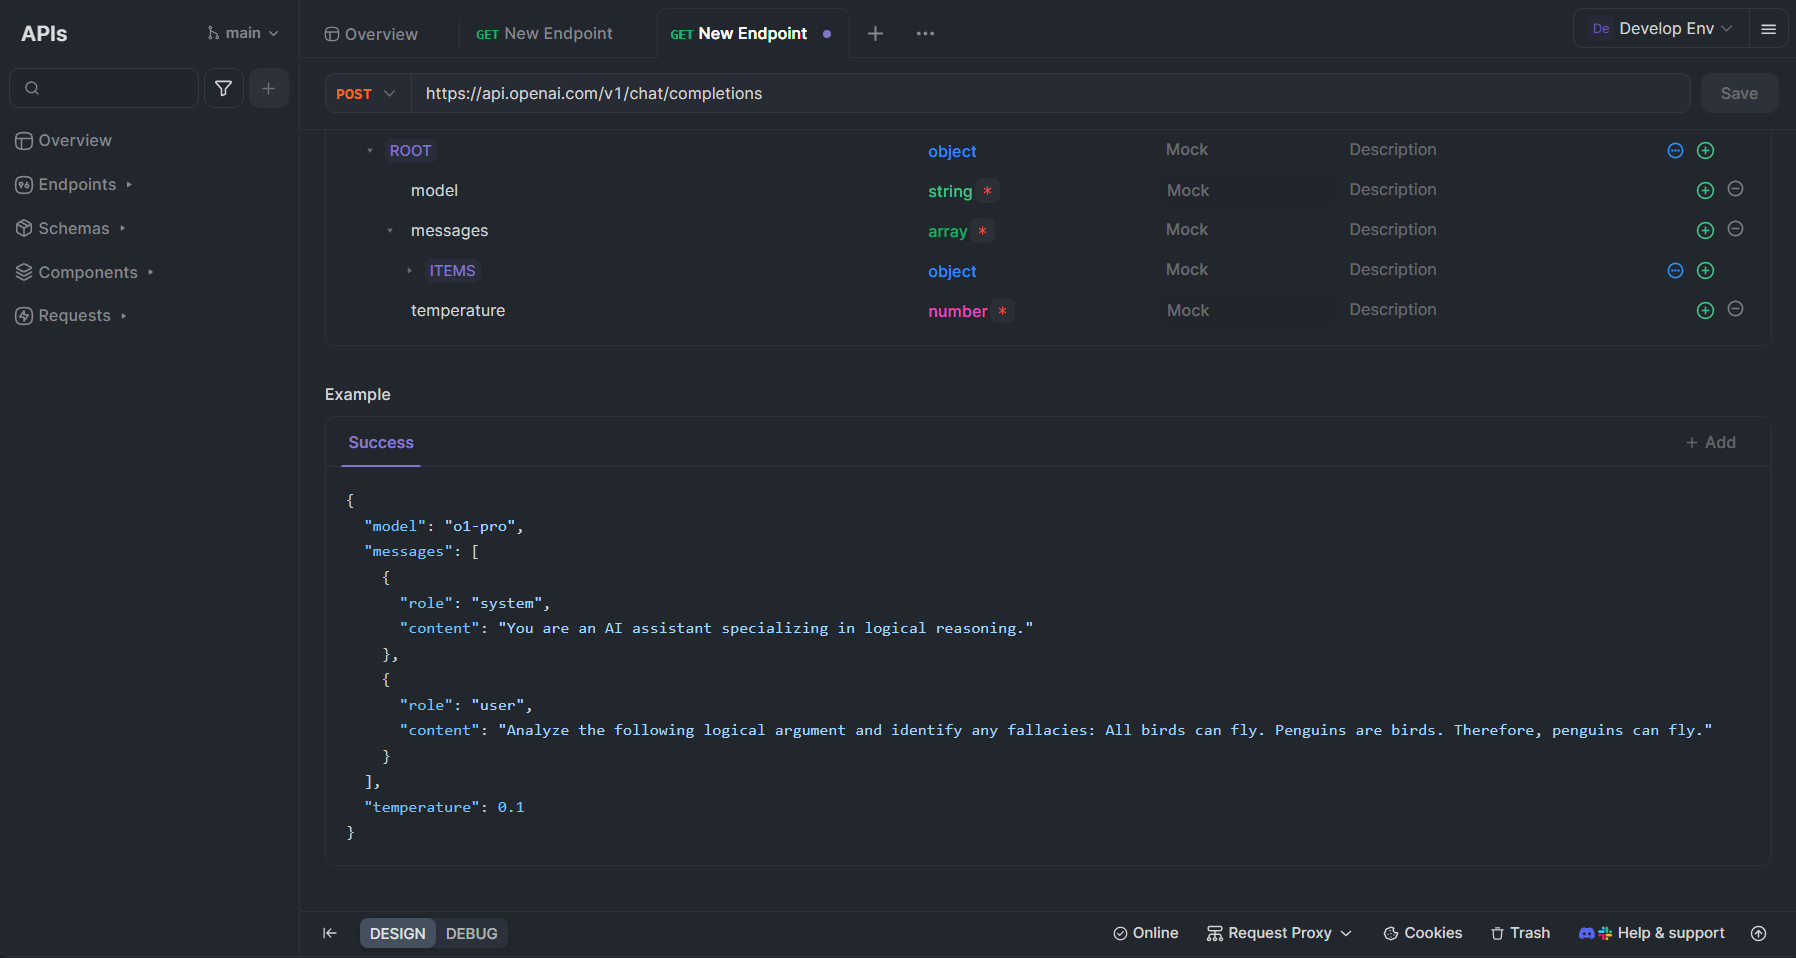Collapse the messages array node

point(390,231)
